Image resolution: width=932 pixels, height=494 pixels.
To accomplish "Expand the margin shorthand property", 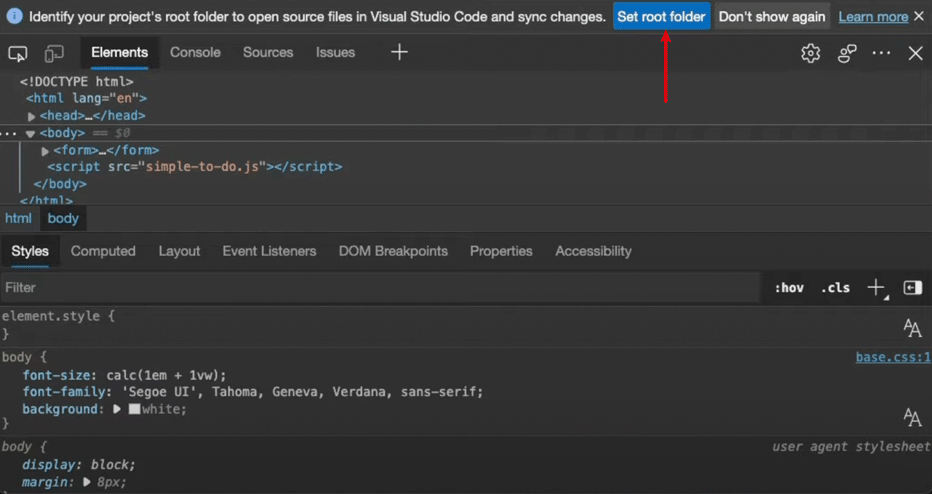I will [87, 482].
